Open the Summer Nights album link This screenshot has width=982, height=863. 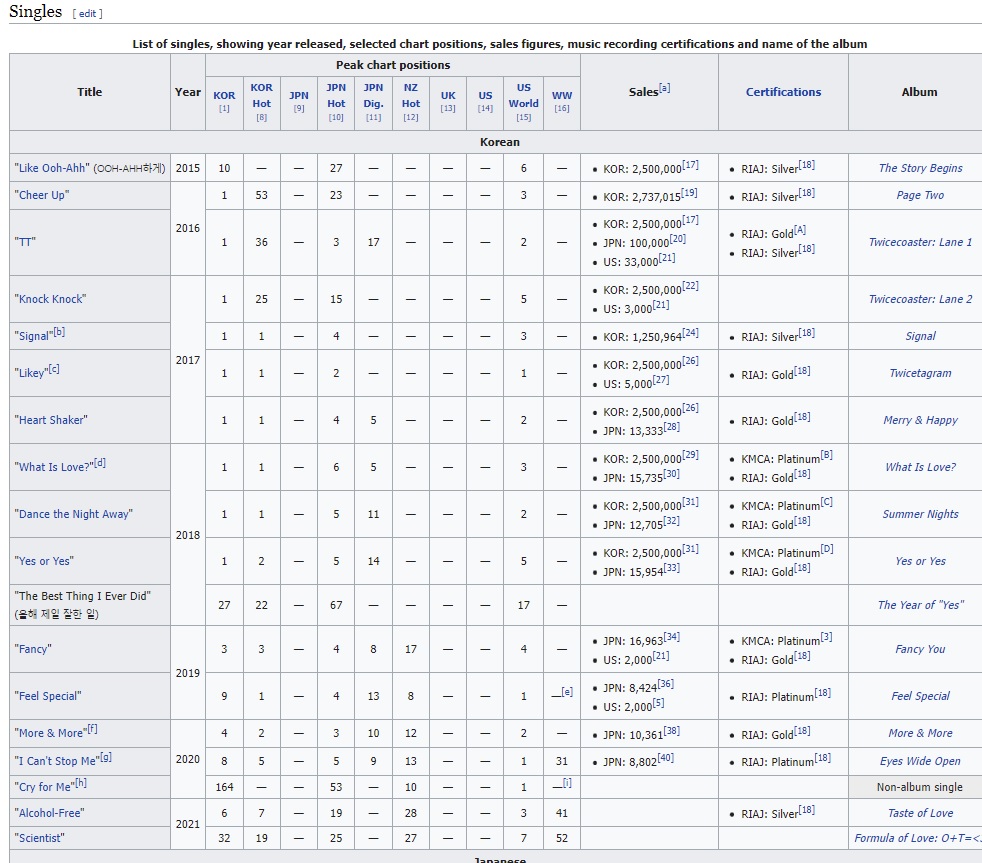920,514
